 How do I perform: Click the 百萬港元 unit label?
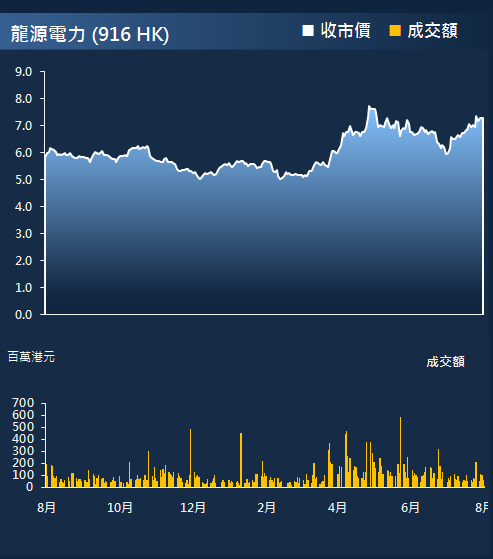[x=31, y=357]
